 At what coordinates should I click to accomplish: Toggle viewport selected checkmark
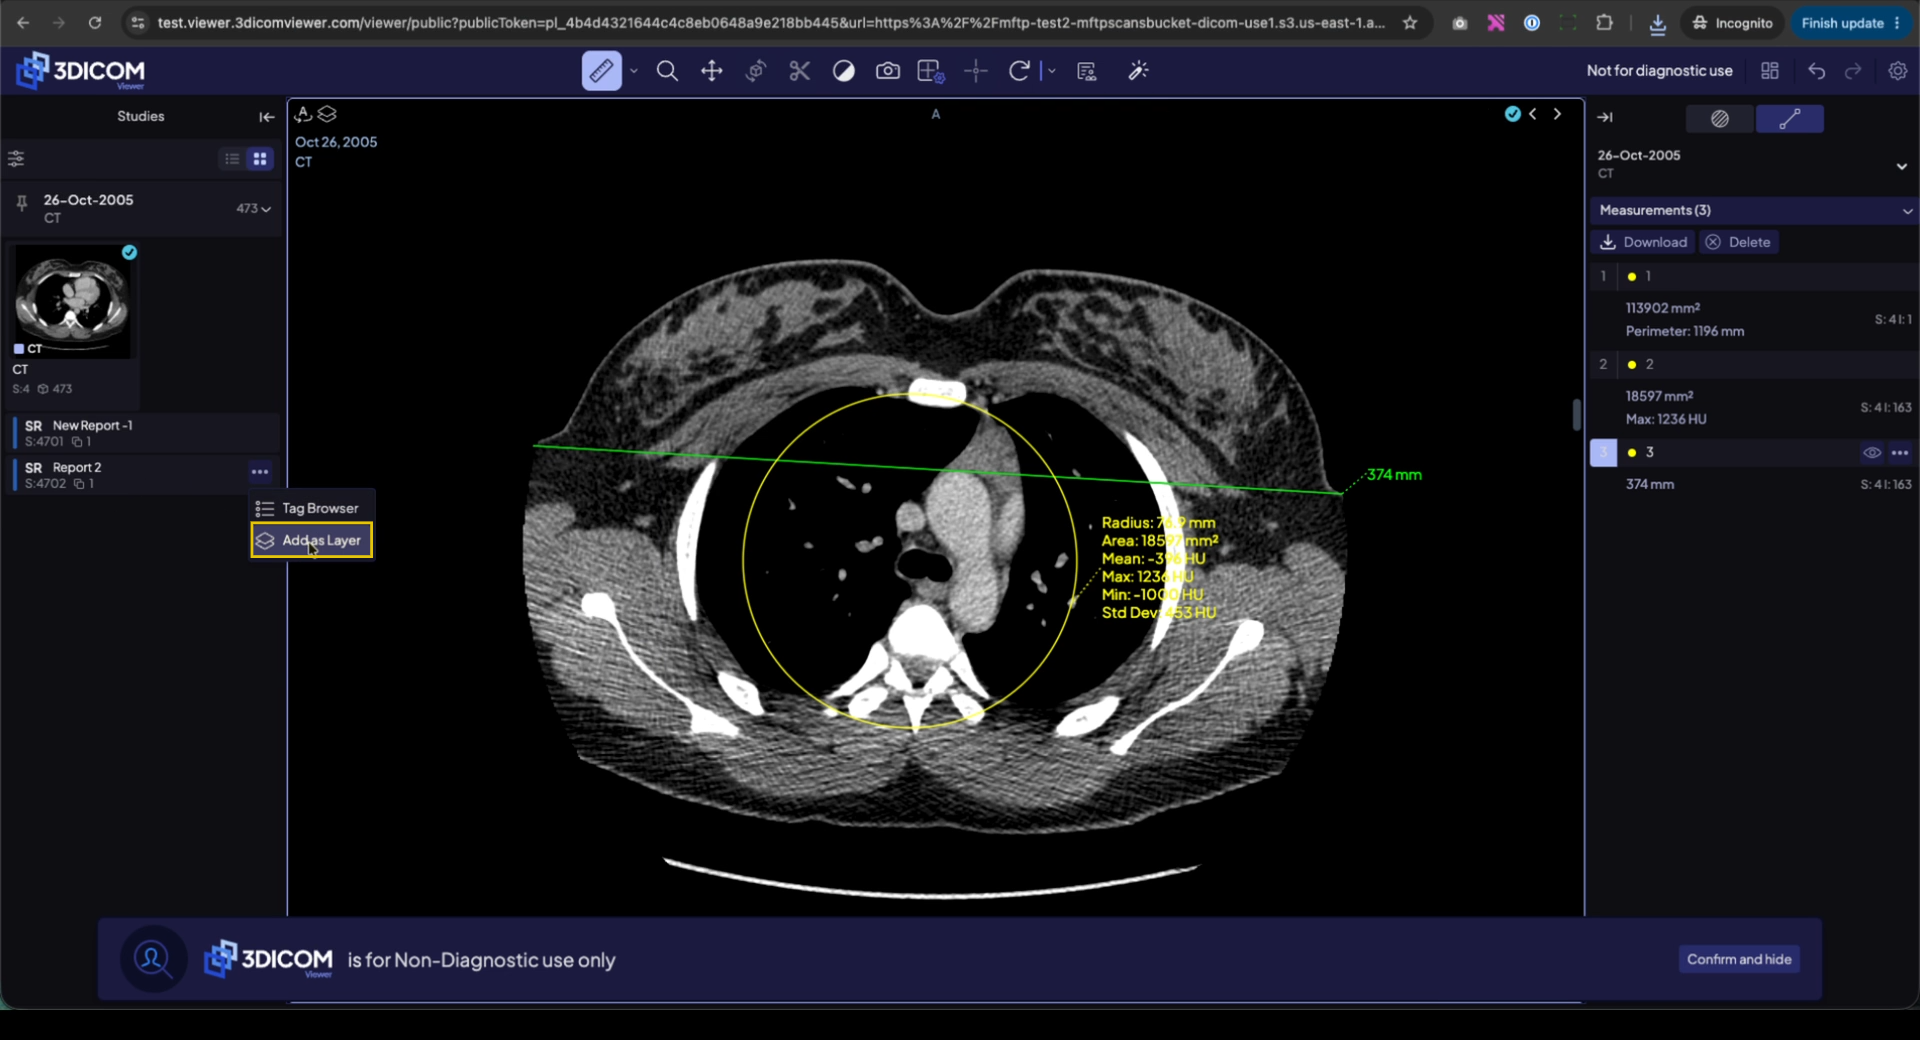1512,114
